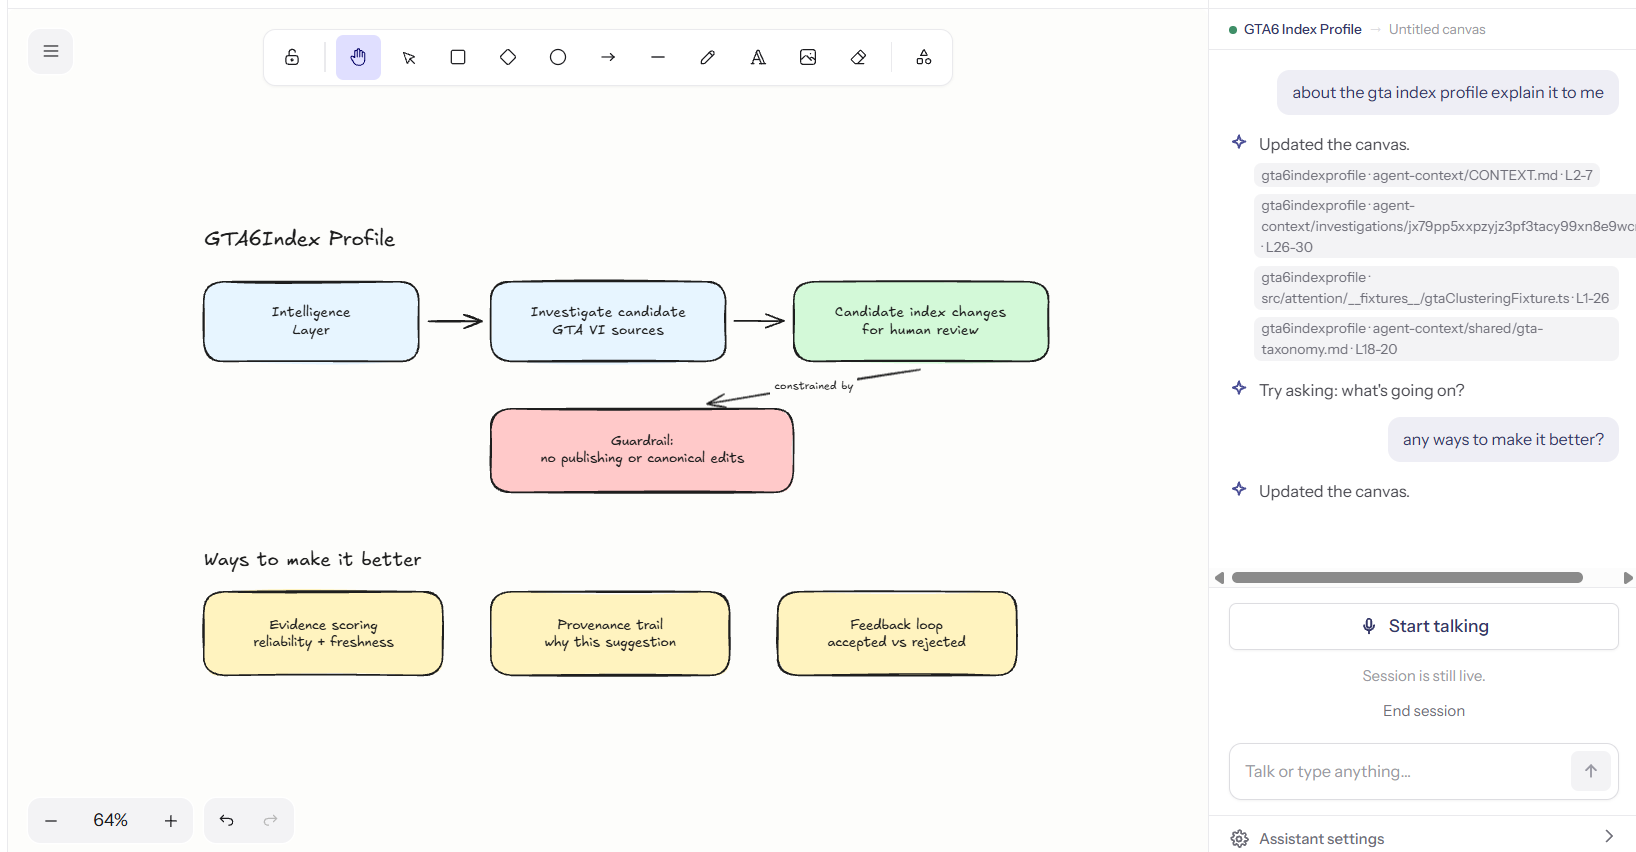Click the 'any ways to make it better?' message
This screenshot has width=1636, height=852.
[1503, 439]
